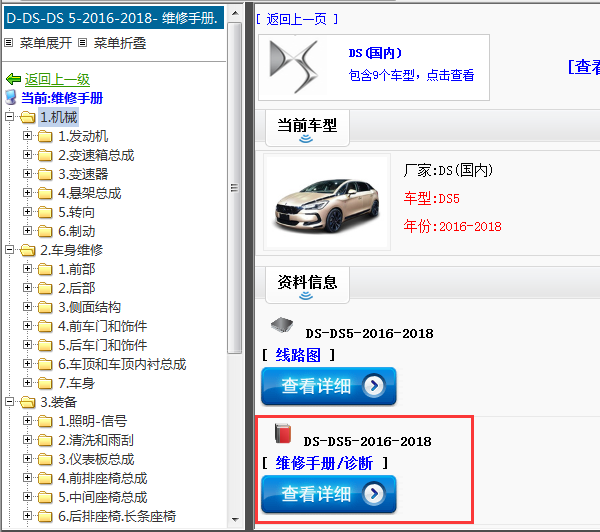The image size is (600, 532).
Task: Click the tree panel scrollbar thumb
Action: 235,188
